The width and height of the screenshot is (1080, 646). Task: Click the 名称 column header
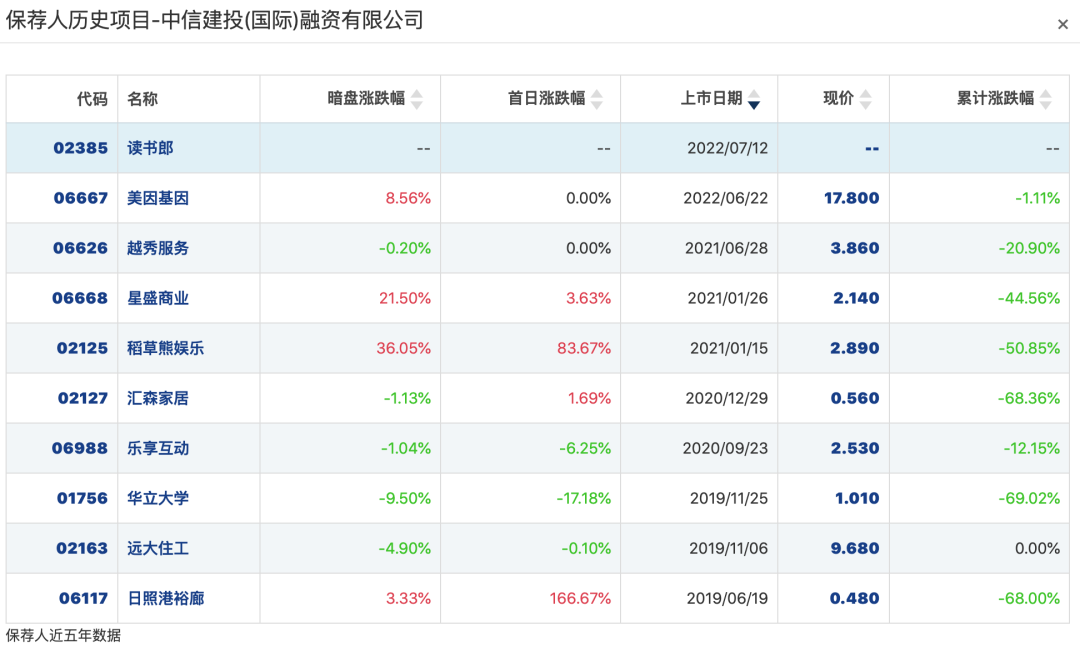[143, 99]
